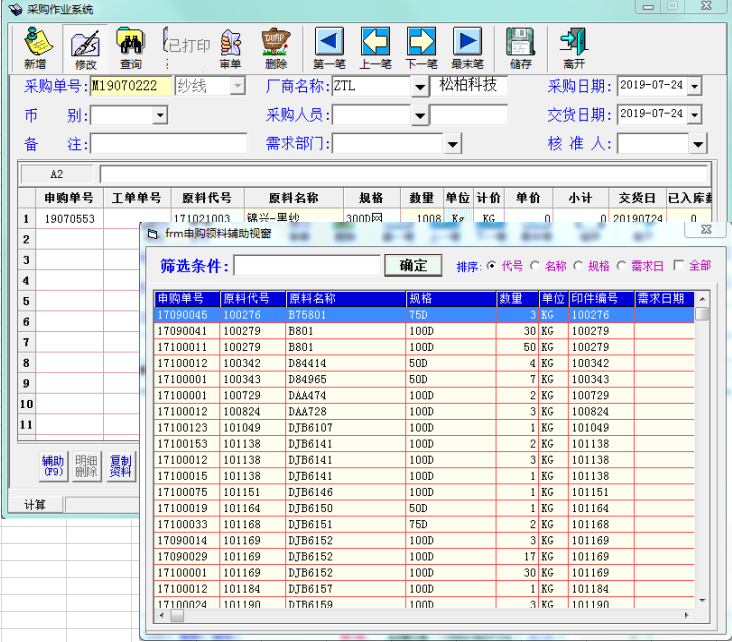Click the 储存 (save) floppy icon
732x642 pixels.
(x=521, y=48)
